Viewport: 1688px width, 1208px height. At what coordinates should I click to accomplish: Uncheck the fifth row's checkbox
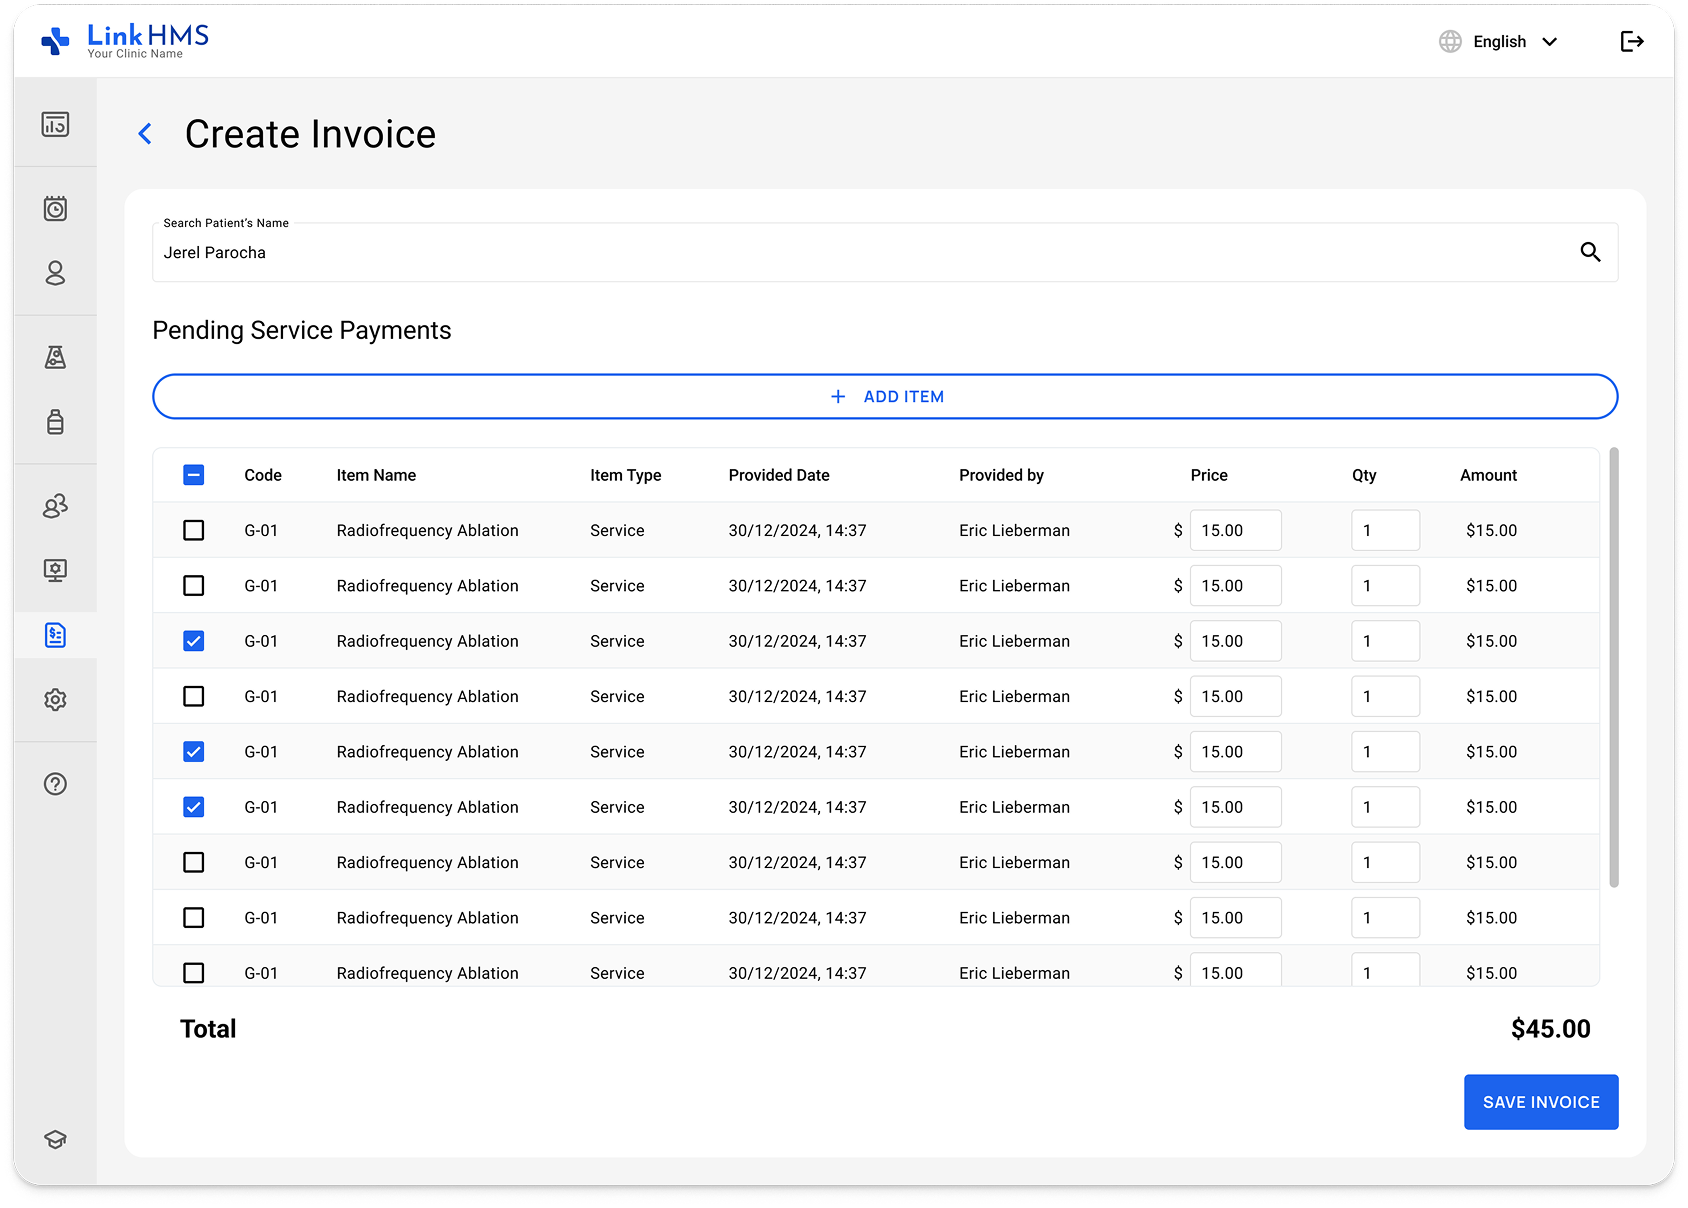click(x=194, y=751)
